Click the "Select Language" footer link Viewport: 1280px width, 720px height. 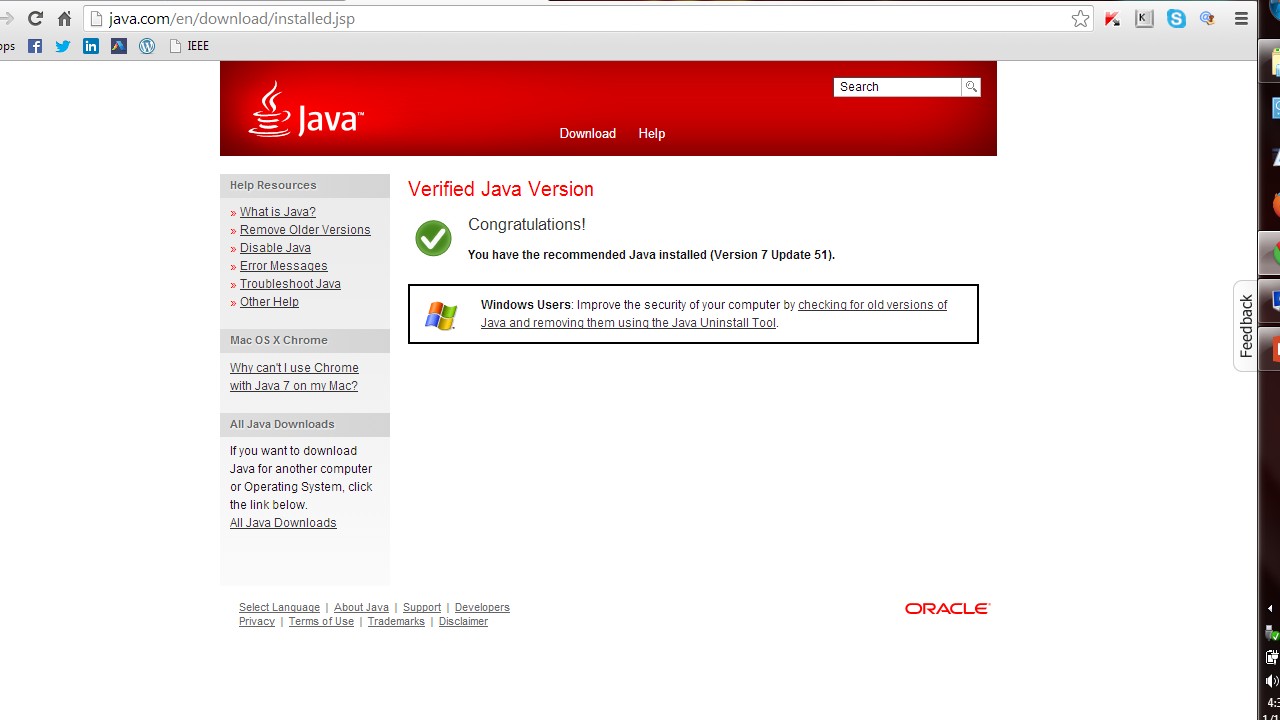point(279,607)
